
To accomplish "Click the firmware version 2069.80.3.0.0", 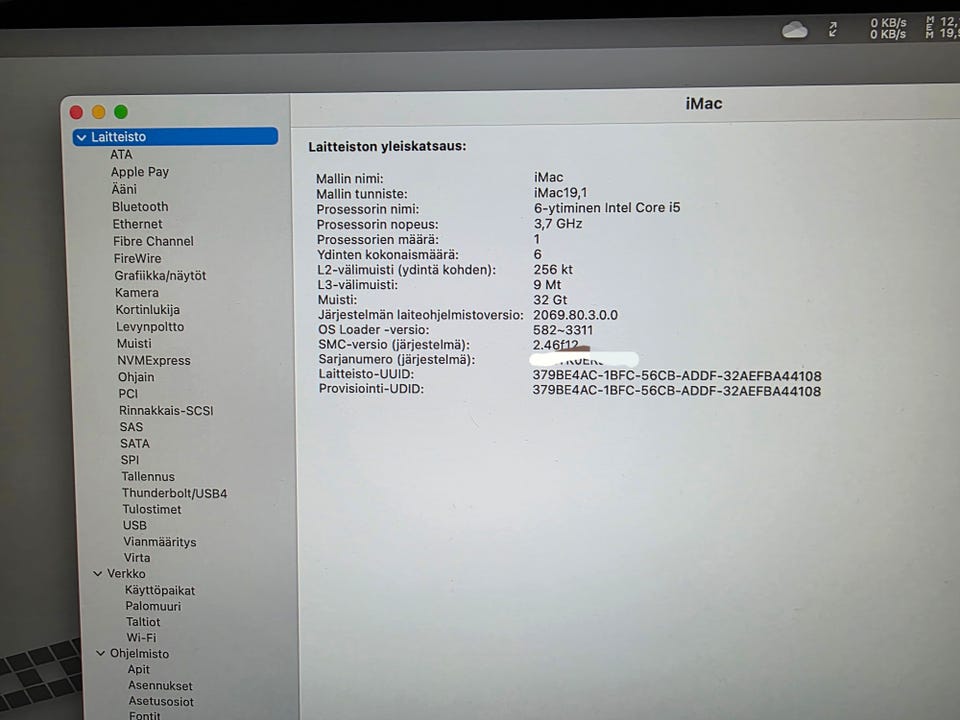I will coord(576,315).
